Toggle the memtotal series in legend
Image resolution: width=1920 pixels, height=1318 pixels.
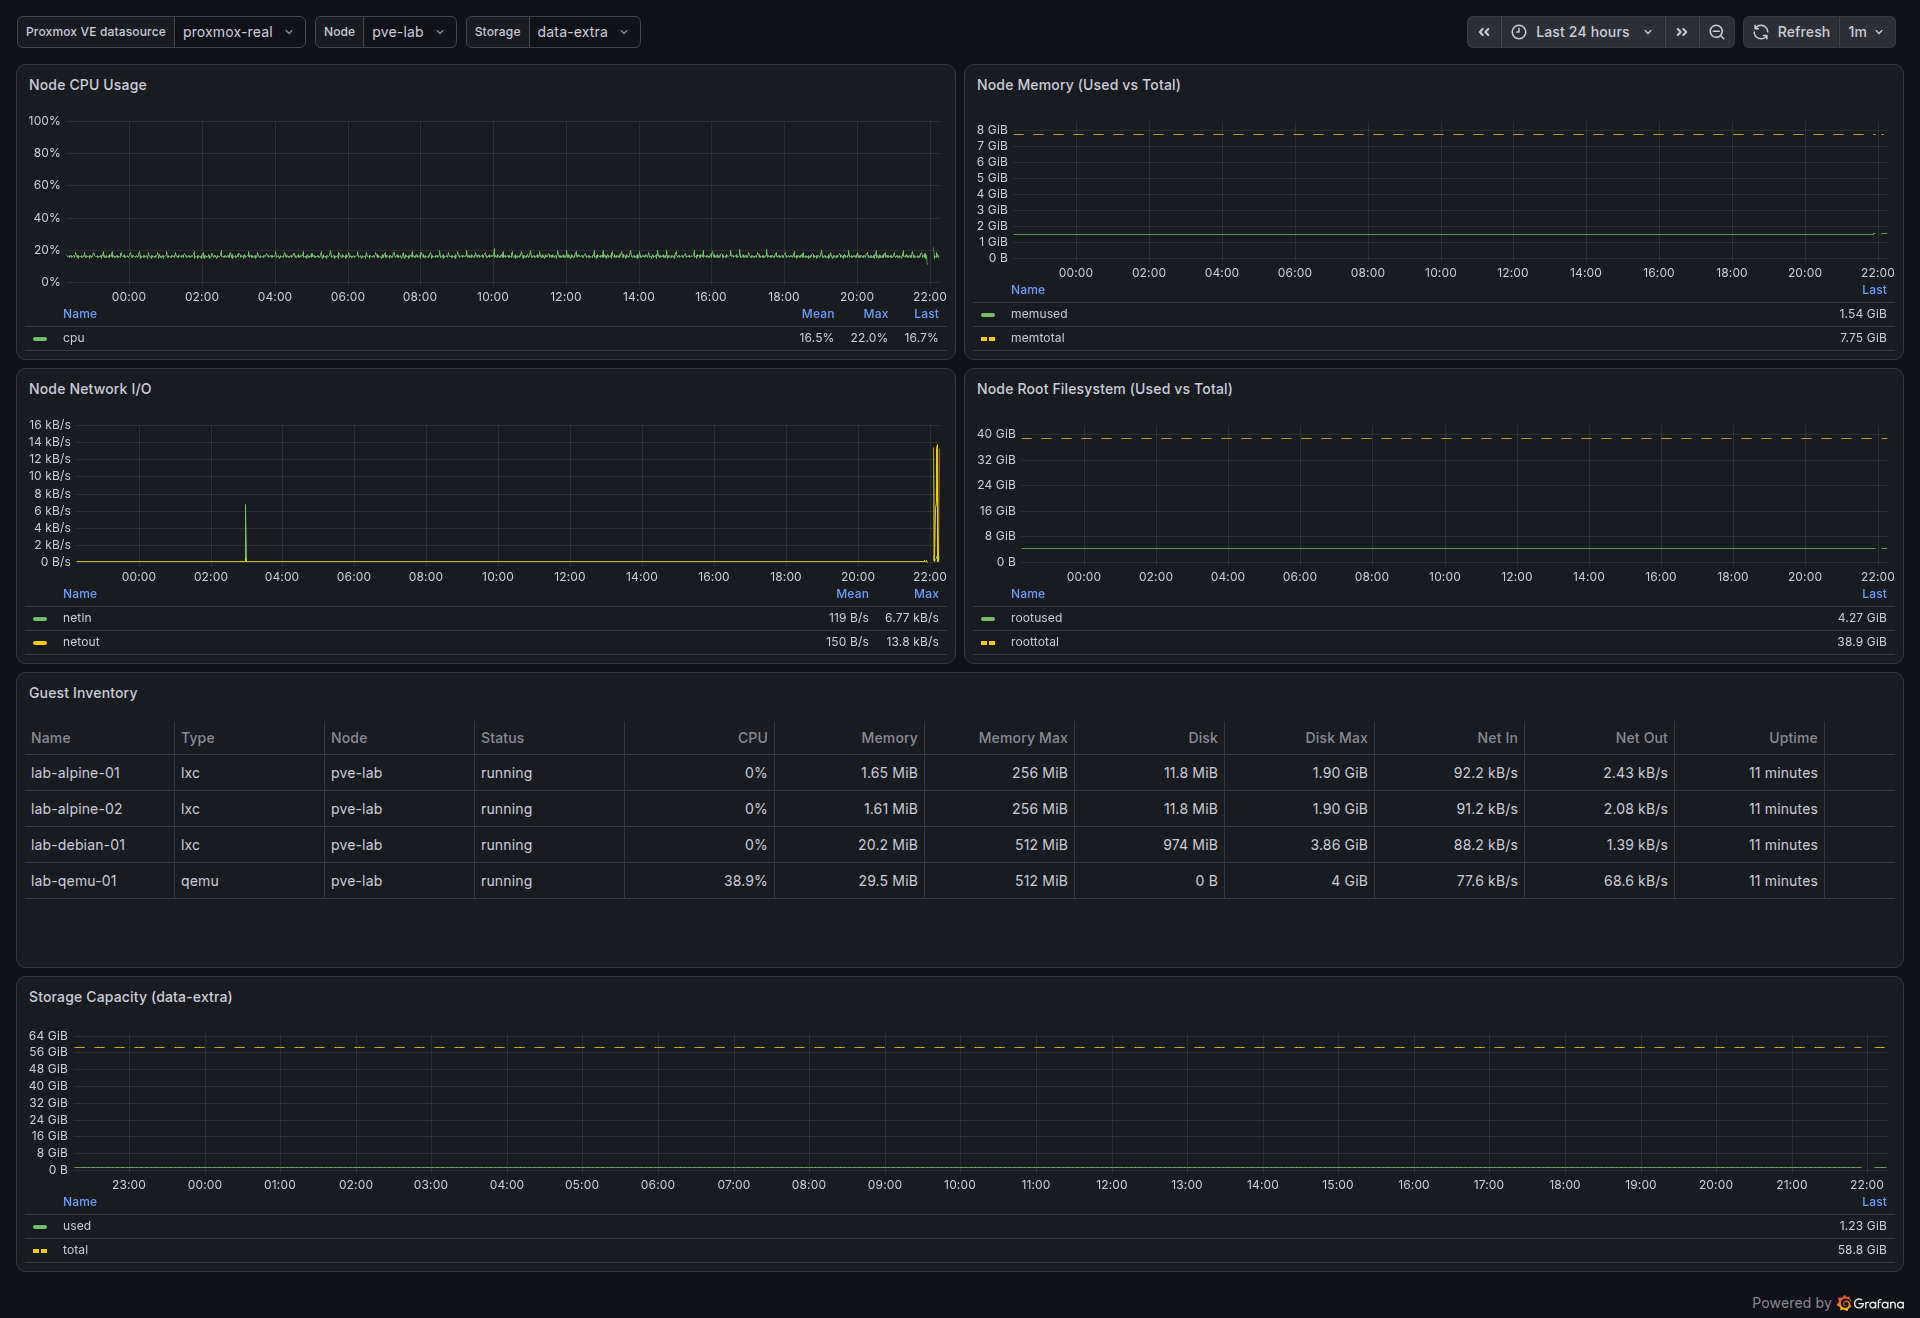(x=1037, y=338)
